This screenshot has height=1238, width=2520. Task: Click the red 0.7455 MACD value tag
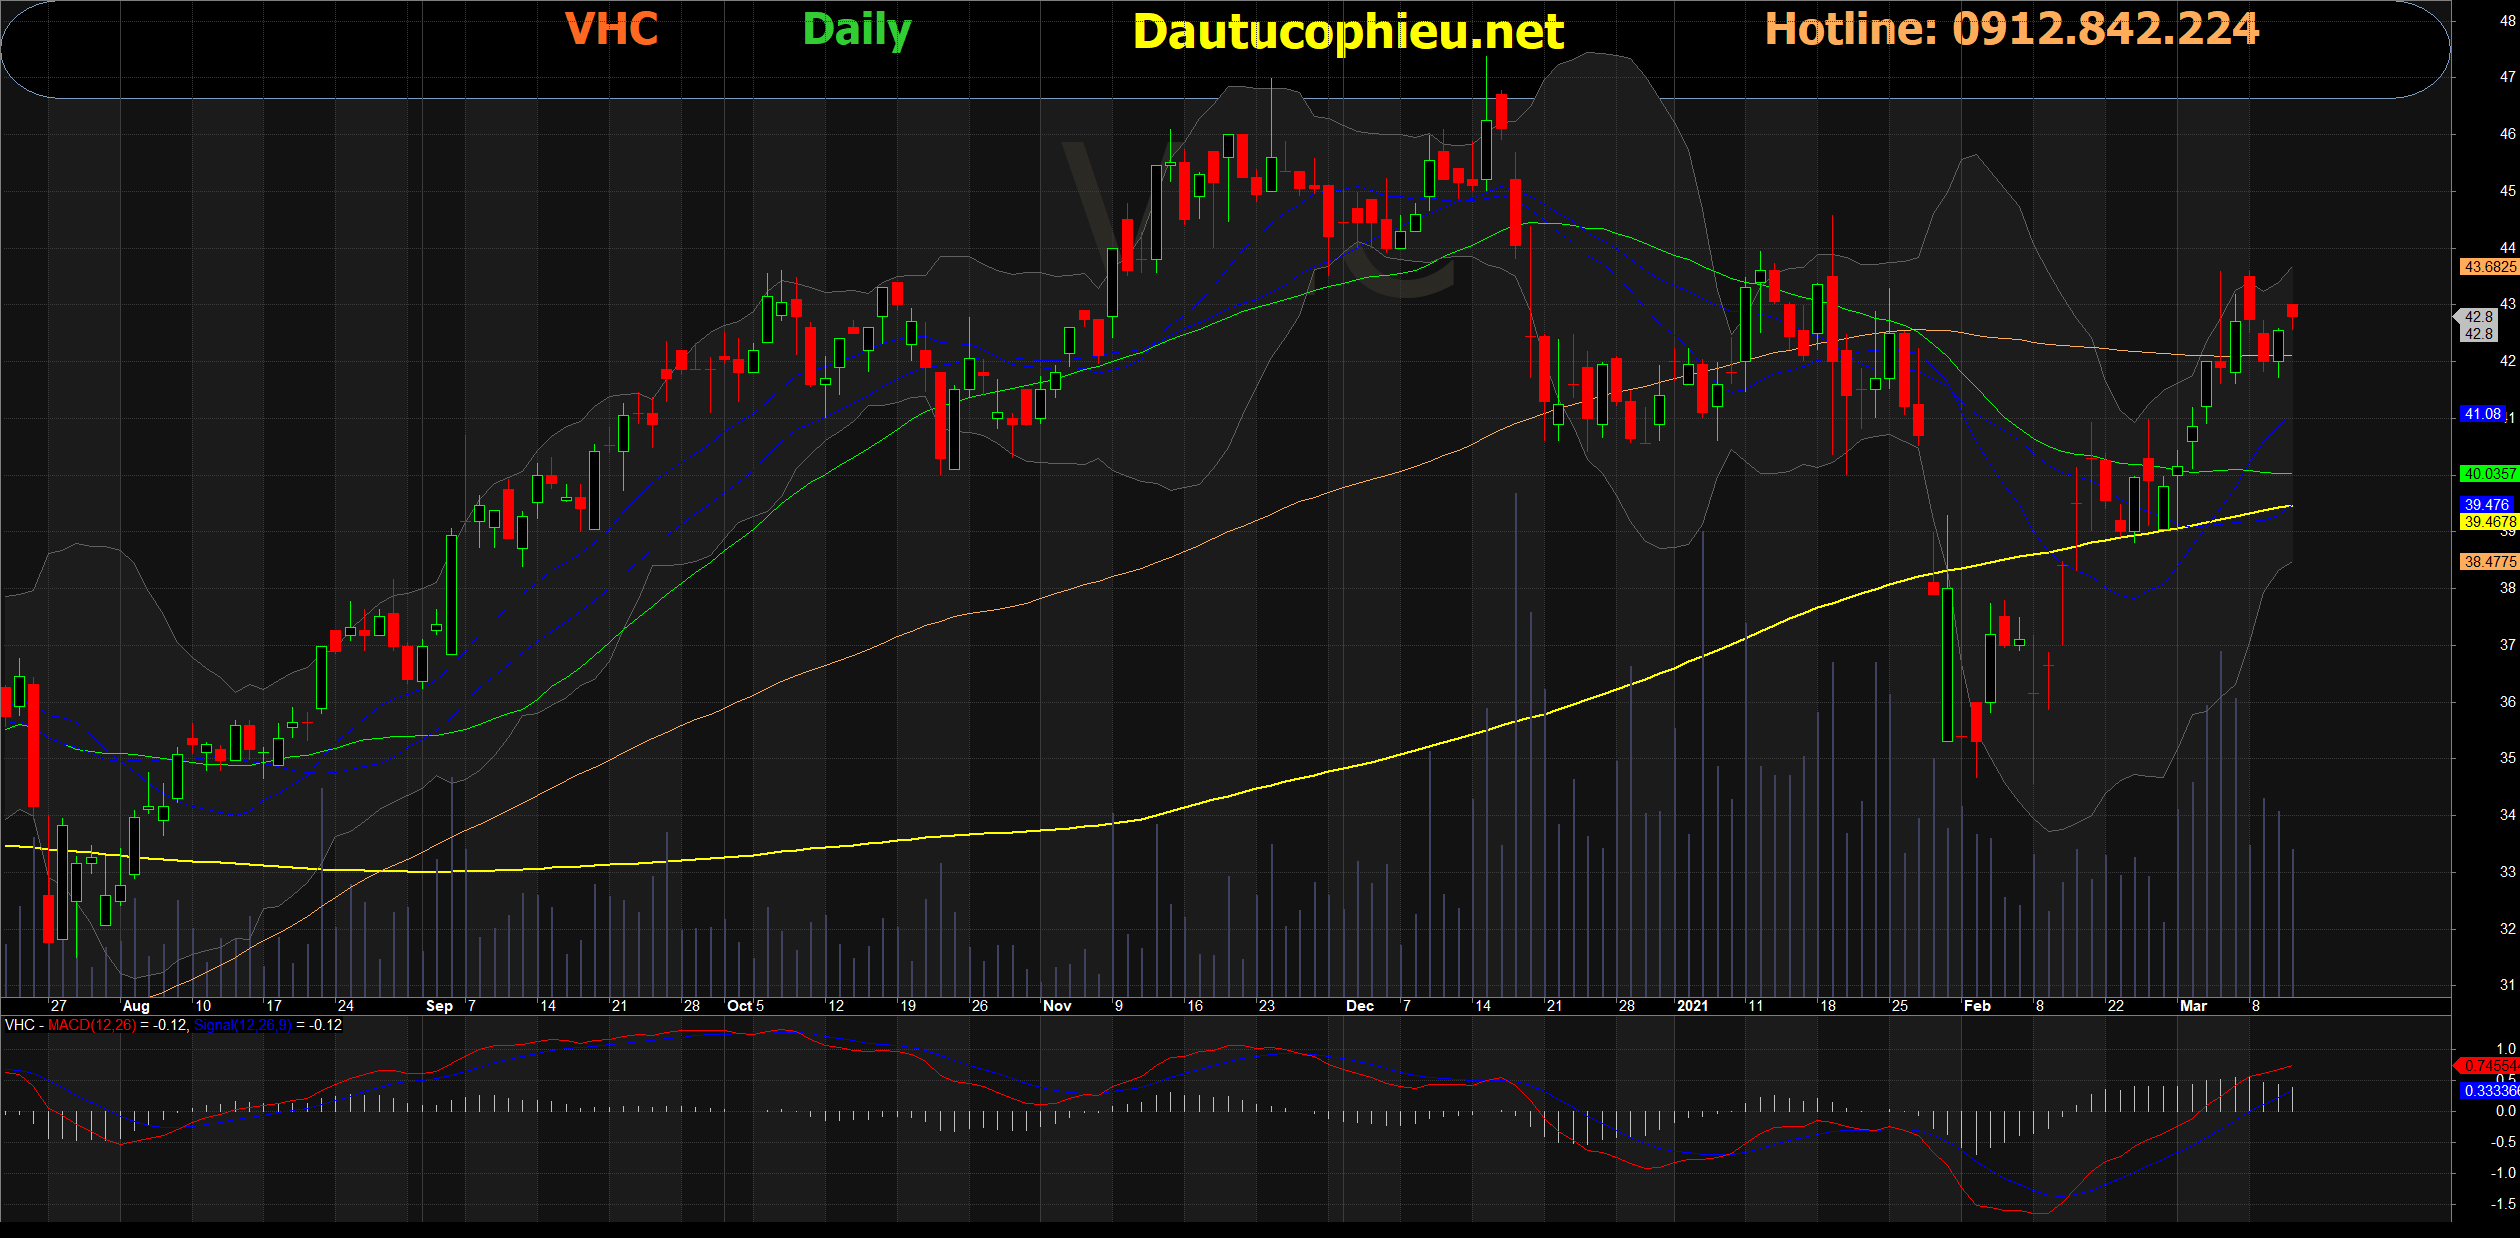point(2488,1066)
